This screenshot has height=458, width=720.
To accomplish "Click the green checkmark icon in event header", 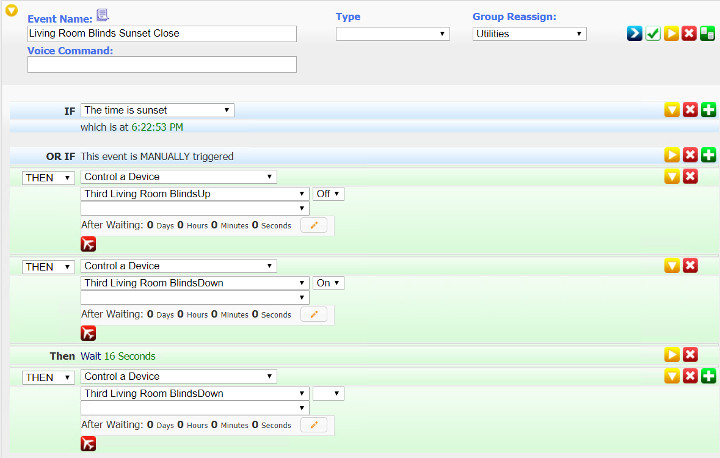I will click(x=653, y=33).
